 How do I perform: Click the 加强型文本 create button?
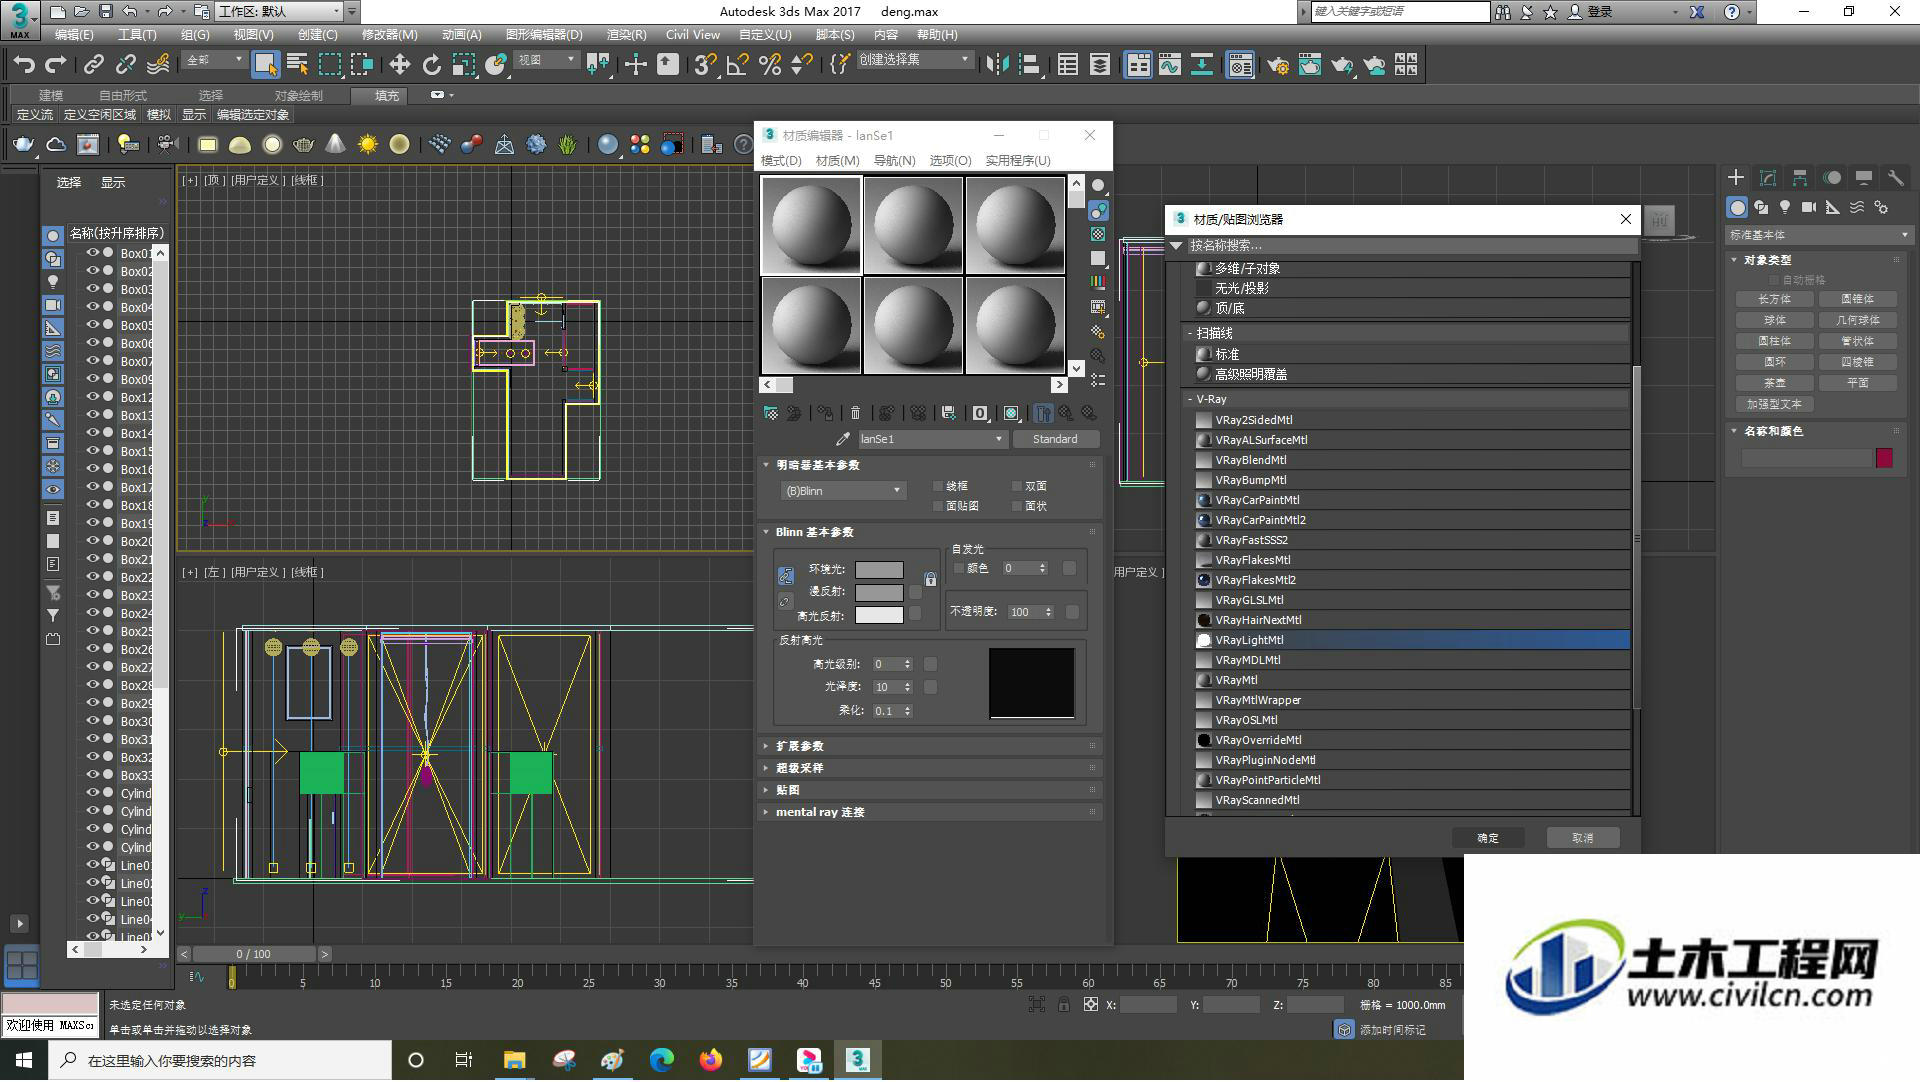[1774, 405]
